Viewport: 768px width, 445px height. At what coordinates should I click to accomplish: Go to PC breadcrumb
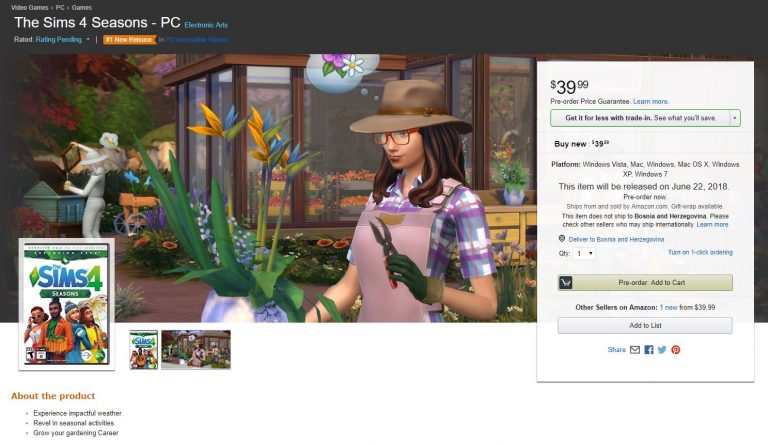(x=60, y=7)
